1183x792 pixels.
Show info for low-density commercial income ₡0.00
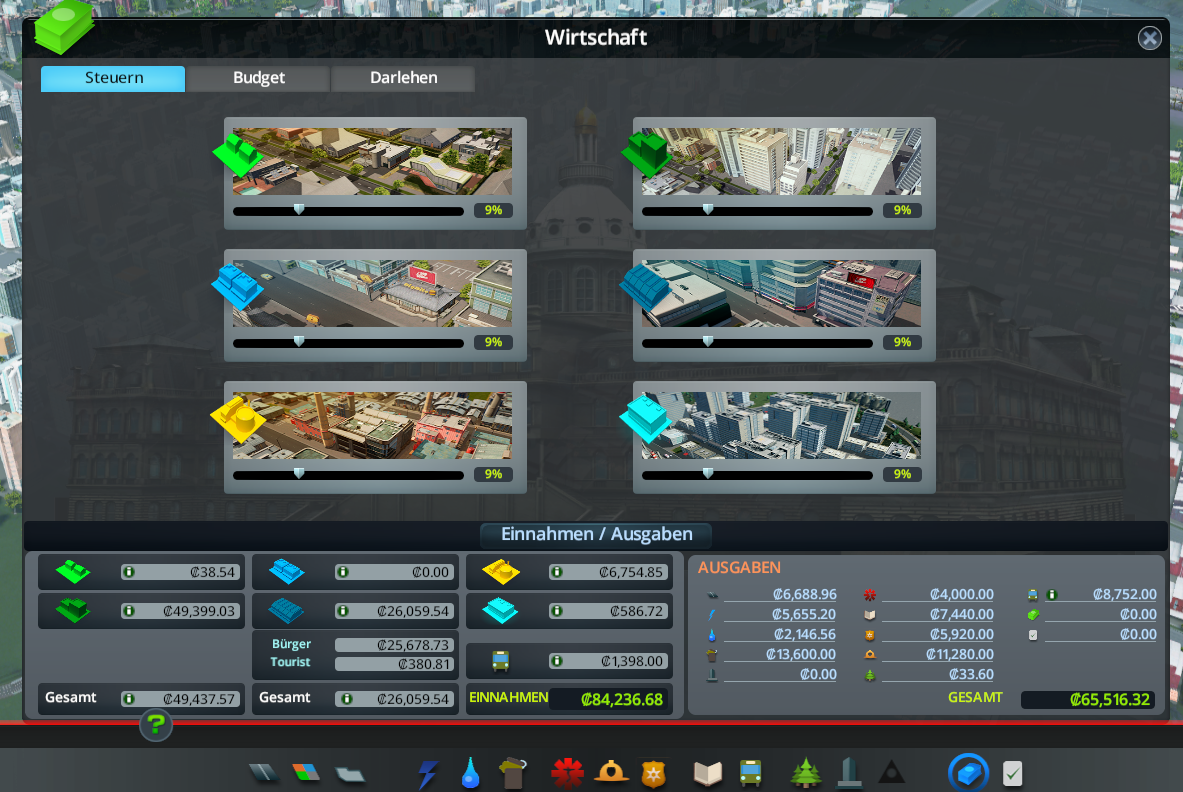tap(343, 573)
